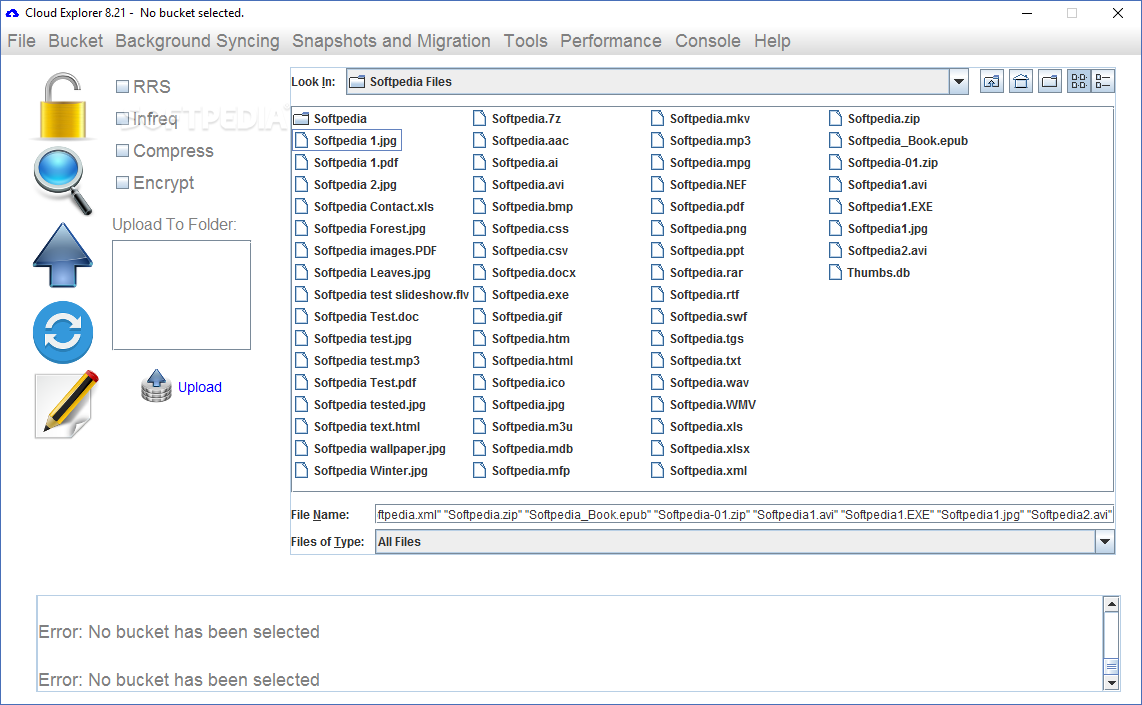Select file Softpedia.NEF
Screen dimensions: 1142x705
click(x=708, y=185)
